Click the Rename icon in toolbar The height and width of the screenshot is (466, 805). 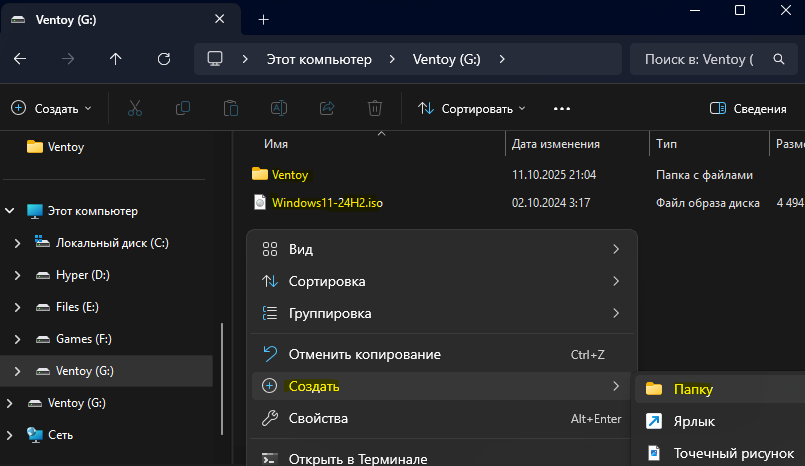[279, 108]
